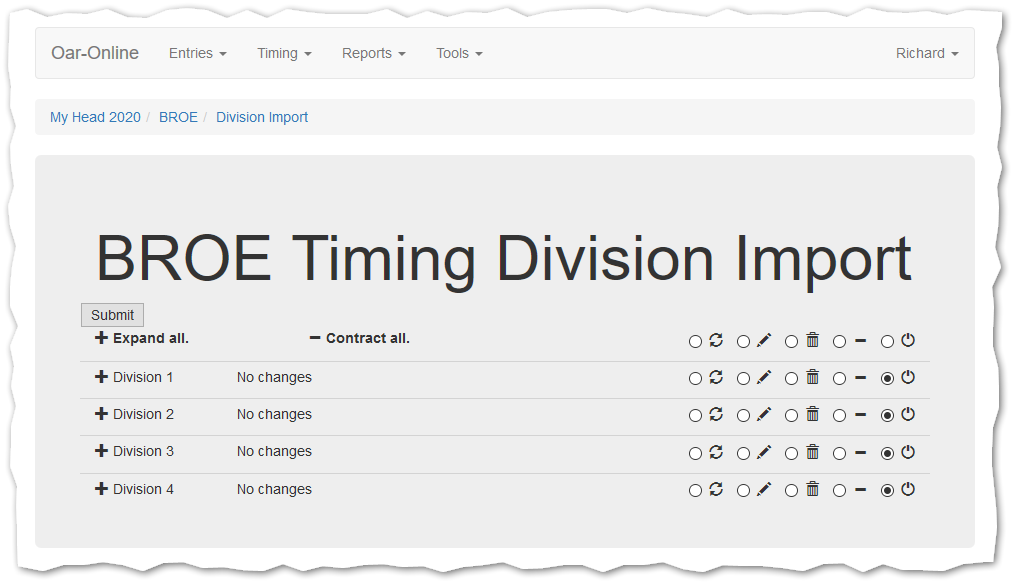Viewport: 1014px width, 584px height.
Task: Select the power radio button in header row
Action: 887,342
